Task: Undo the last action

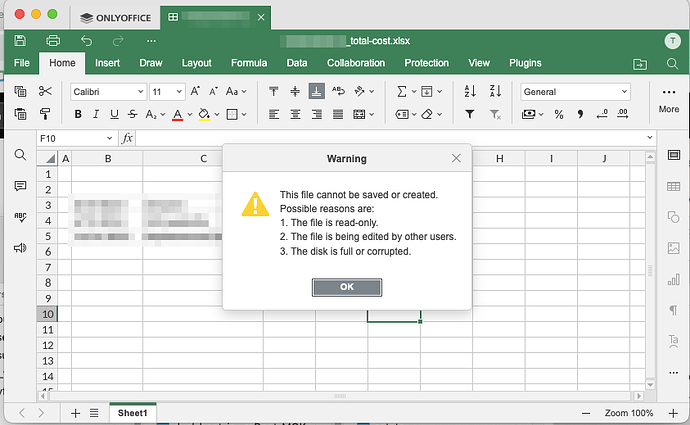Action: [x=86, y=41]
